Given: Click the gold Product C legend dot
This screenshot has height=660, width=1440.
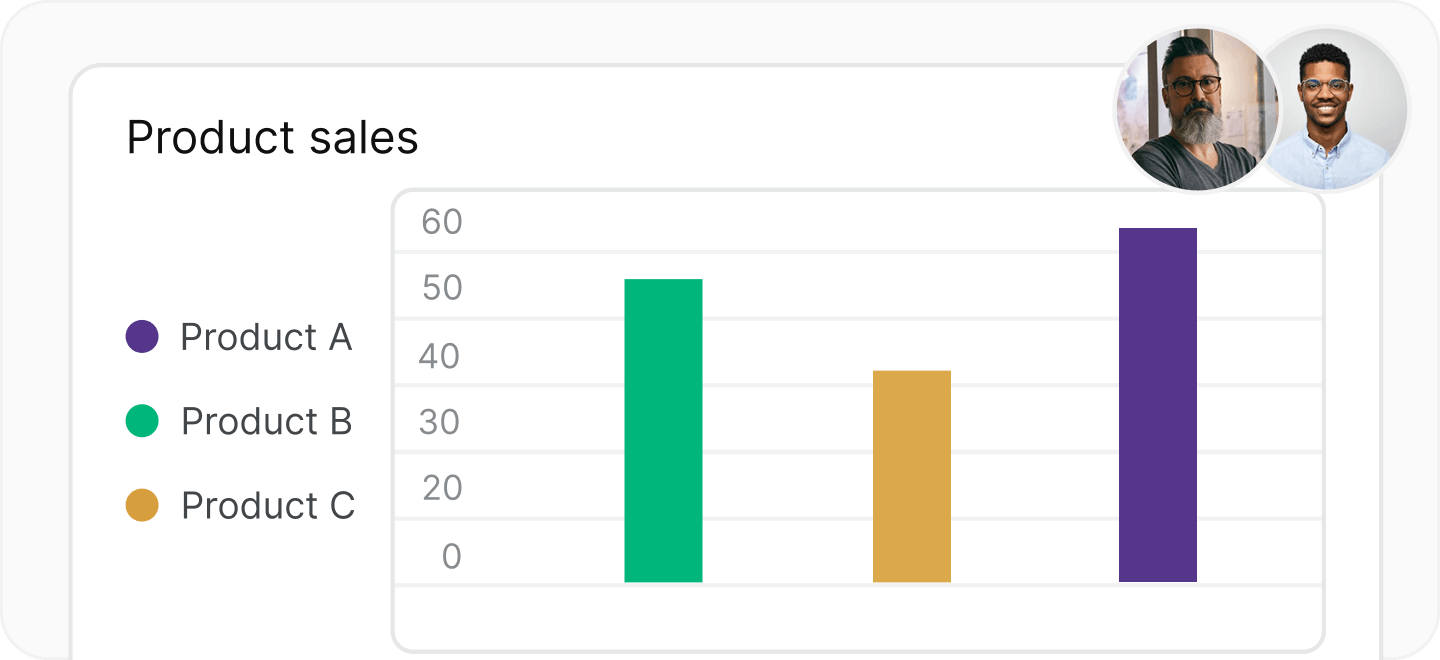Looking at the screenshot, I should 142,505.
